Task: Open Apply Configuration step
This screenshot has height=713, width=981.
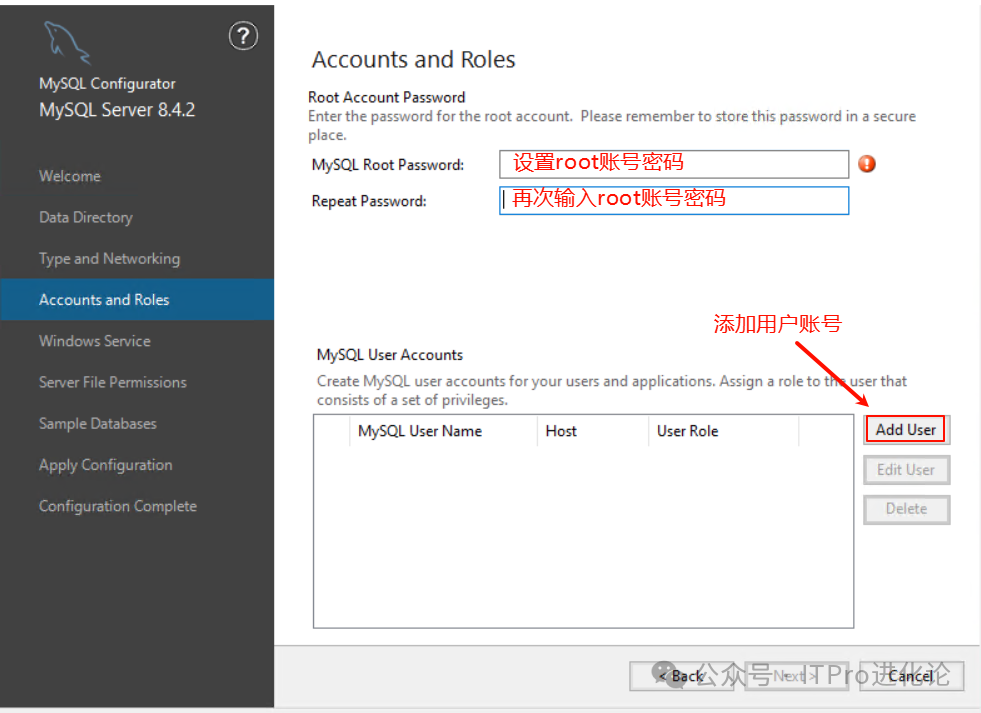Action: pyautogui.click(x=105, y=465)
